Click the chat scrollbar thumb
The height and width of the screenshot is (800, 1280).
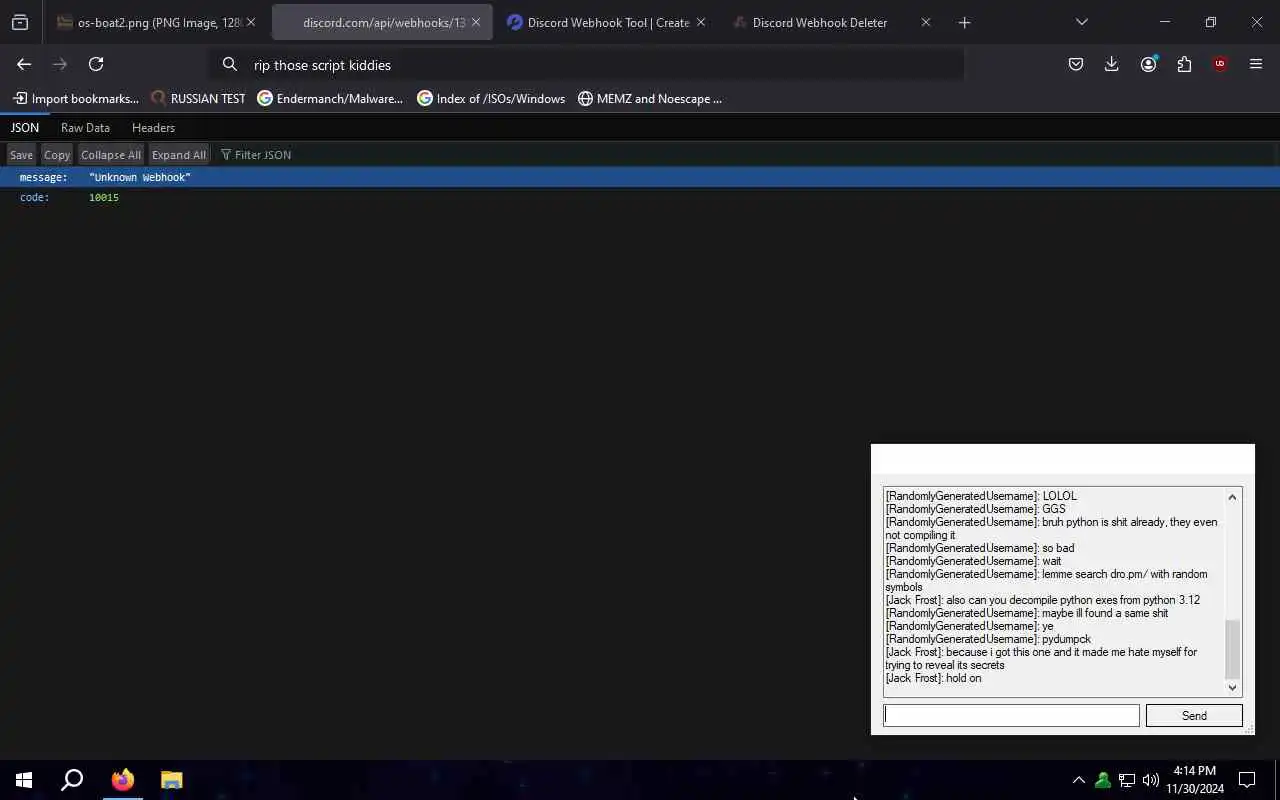click(1232, 648)
